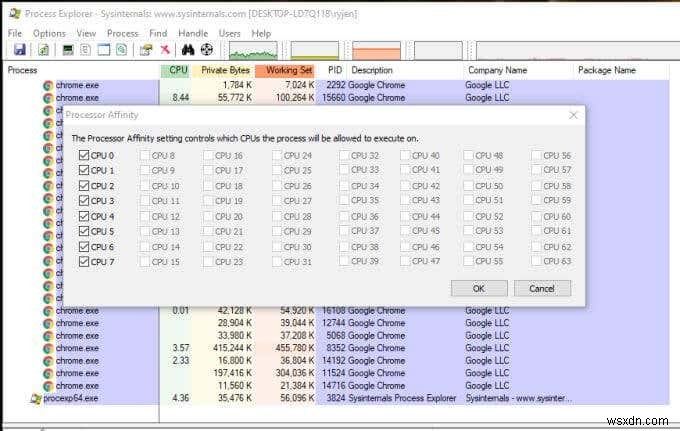The width and height of the screenshot is (680, 431).
Task: Toggle the Show Lower Pane toolbar icon
Action: click(104, 49)
